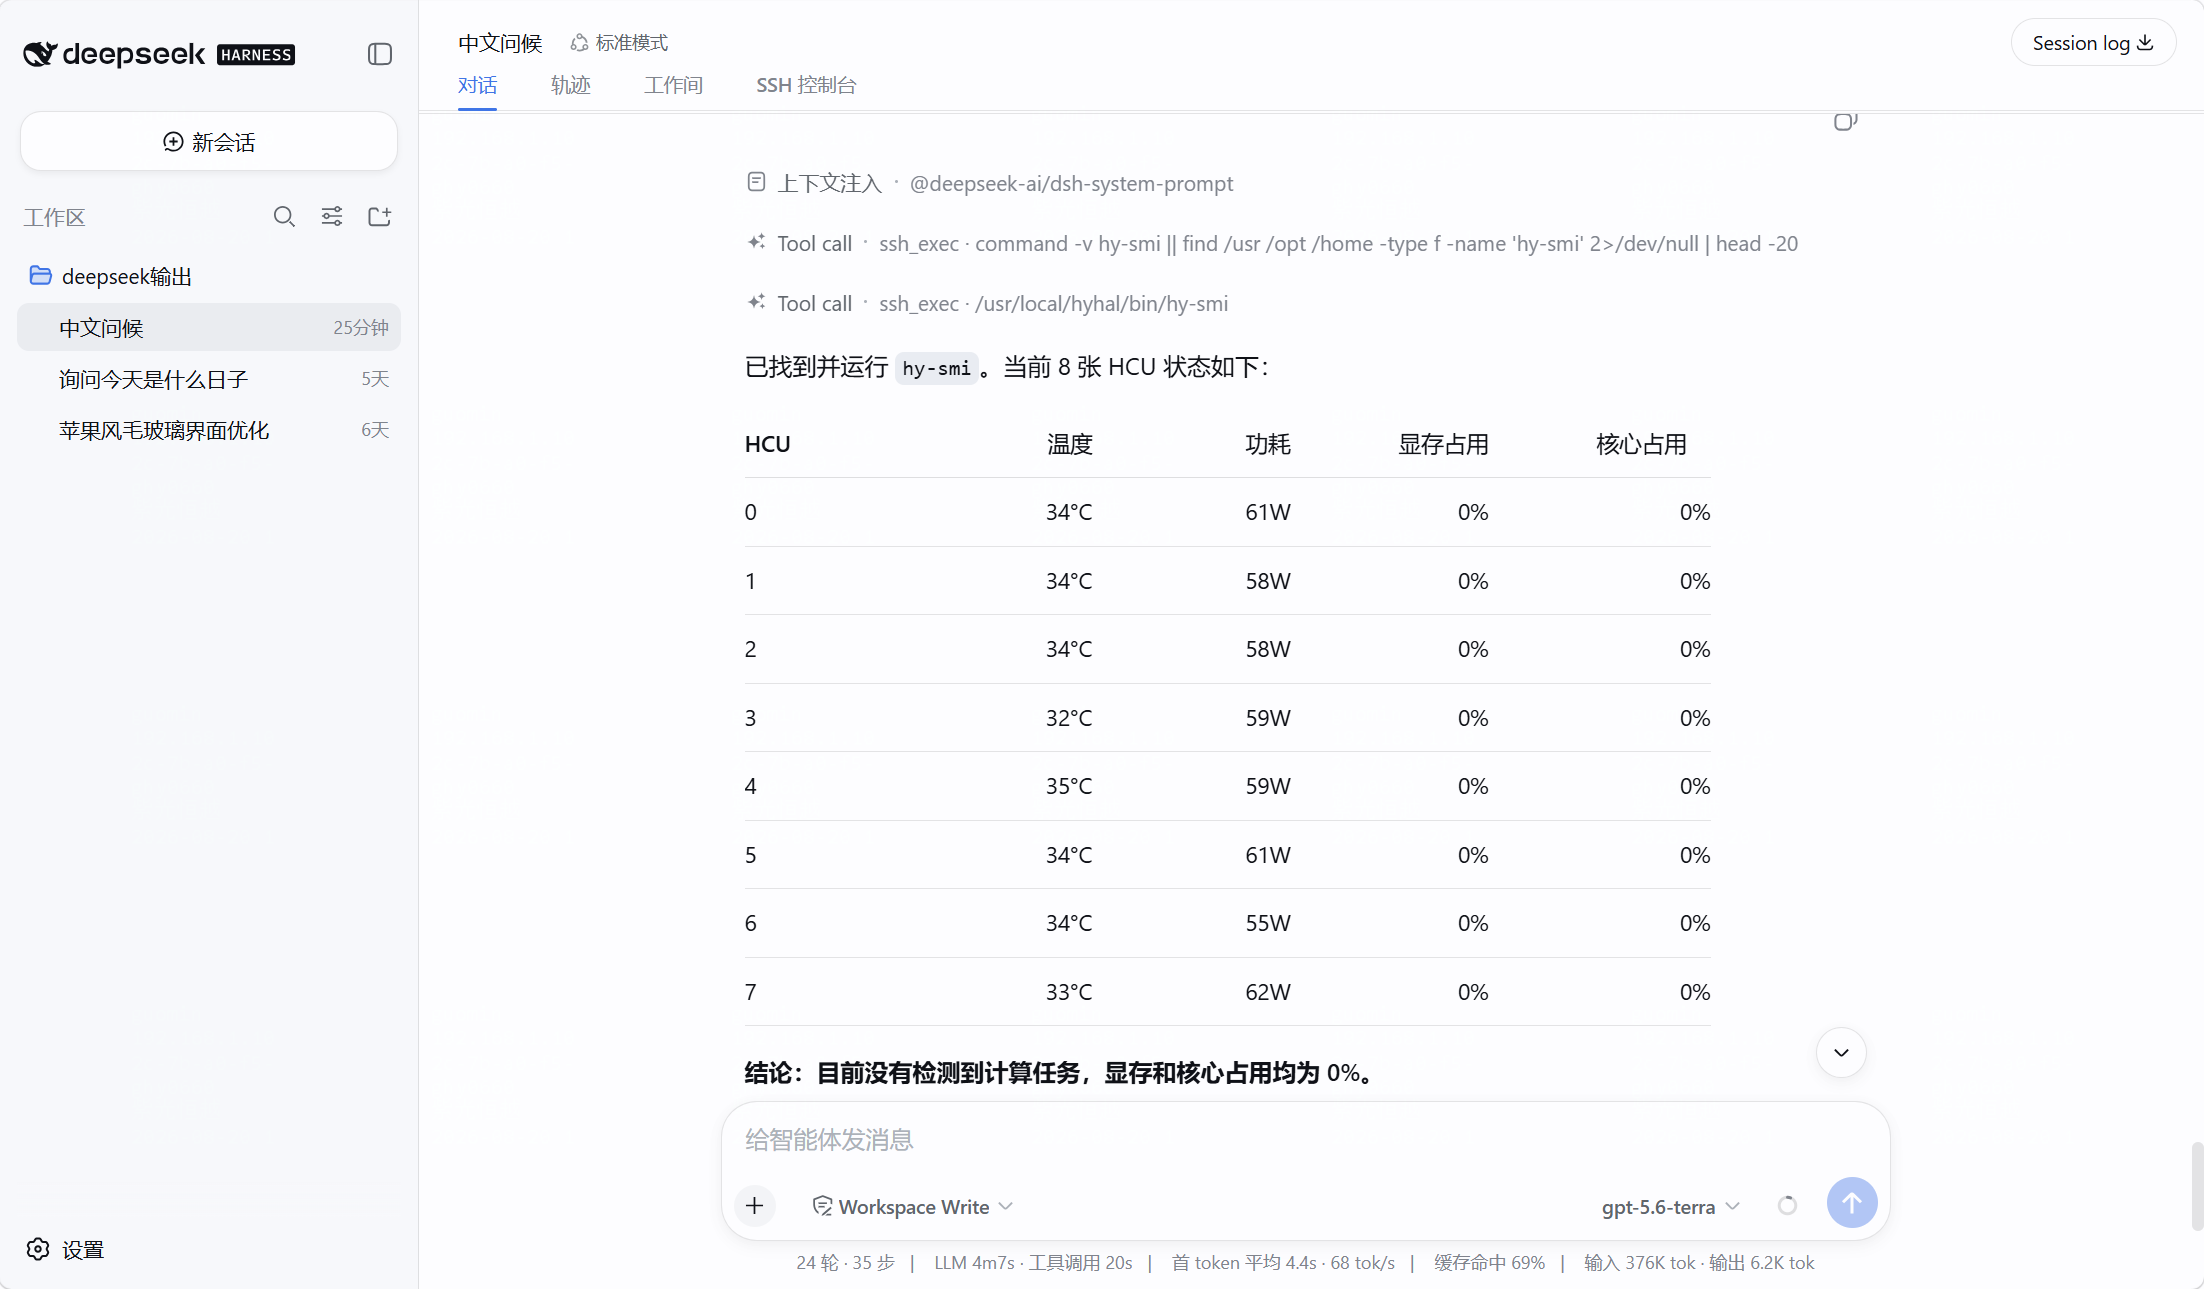
Task: Click the 35°C temperature for HCU 4
Action: pyautogui.click(x=1069, y=786)
